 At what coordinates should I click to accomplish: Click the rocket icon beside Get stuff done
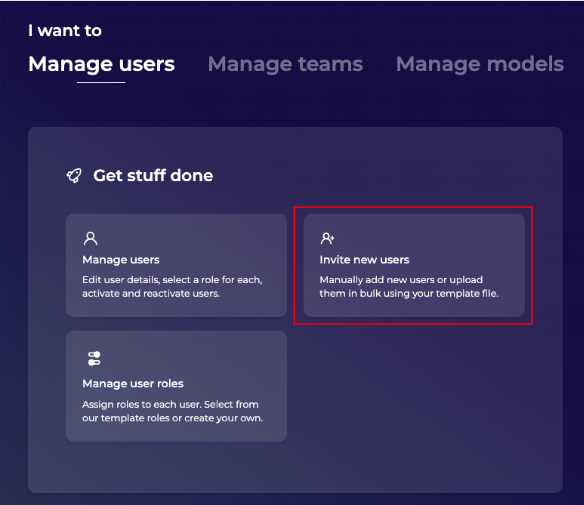(x=74, y=175)
